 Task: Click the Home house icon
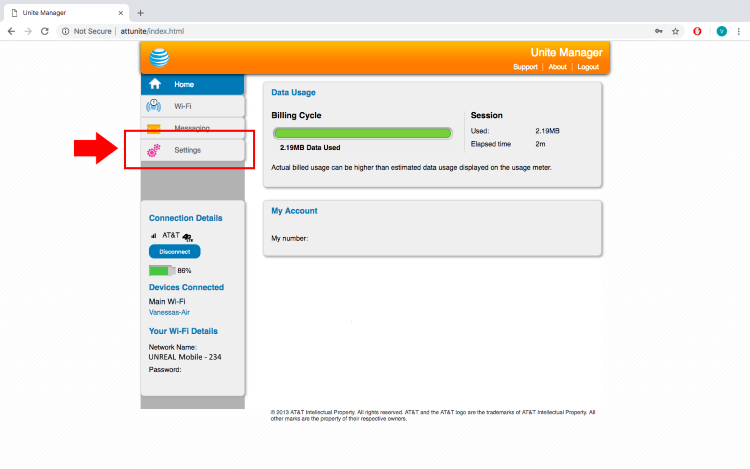click(154, 84)
